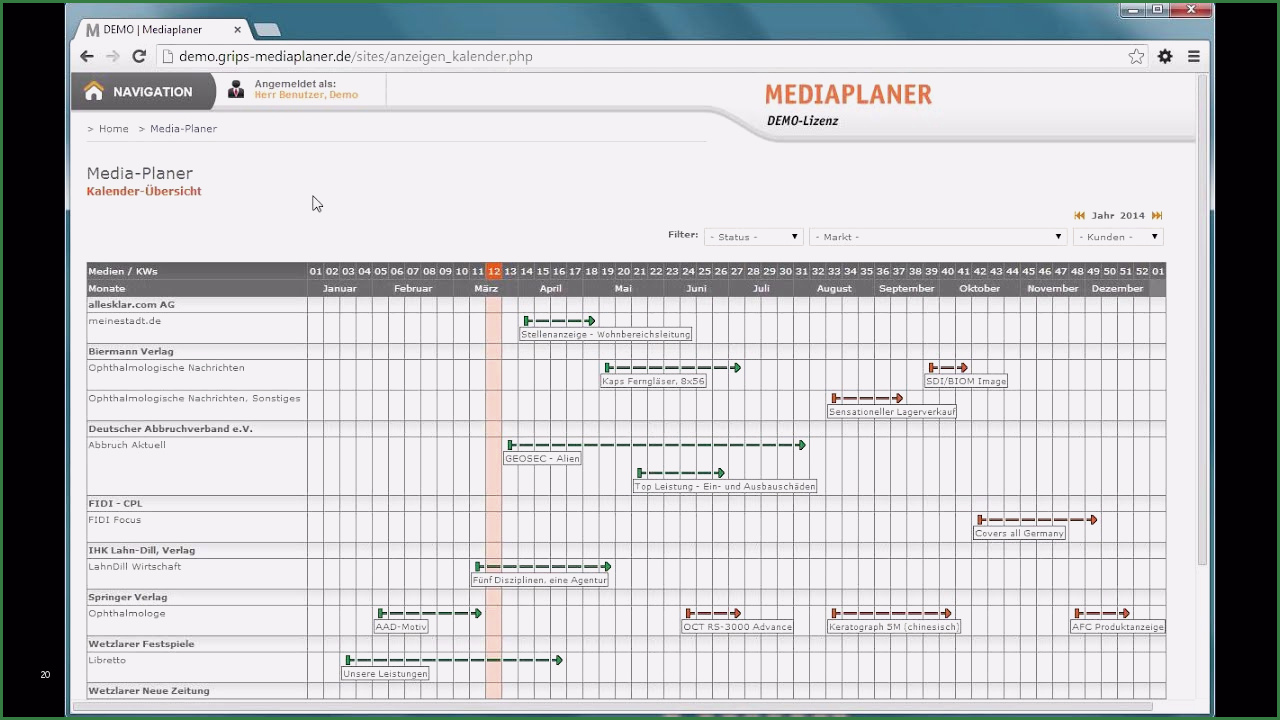Open the browser extension gear icon
The image size is (1280, 720).
coord(1165,57)
